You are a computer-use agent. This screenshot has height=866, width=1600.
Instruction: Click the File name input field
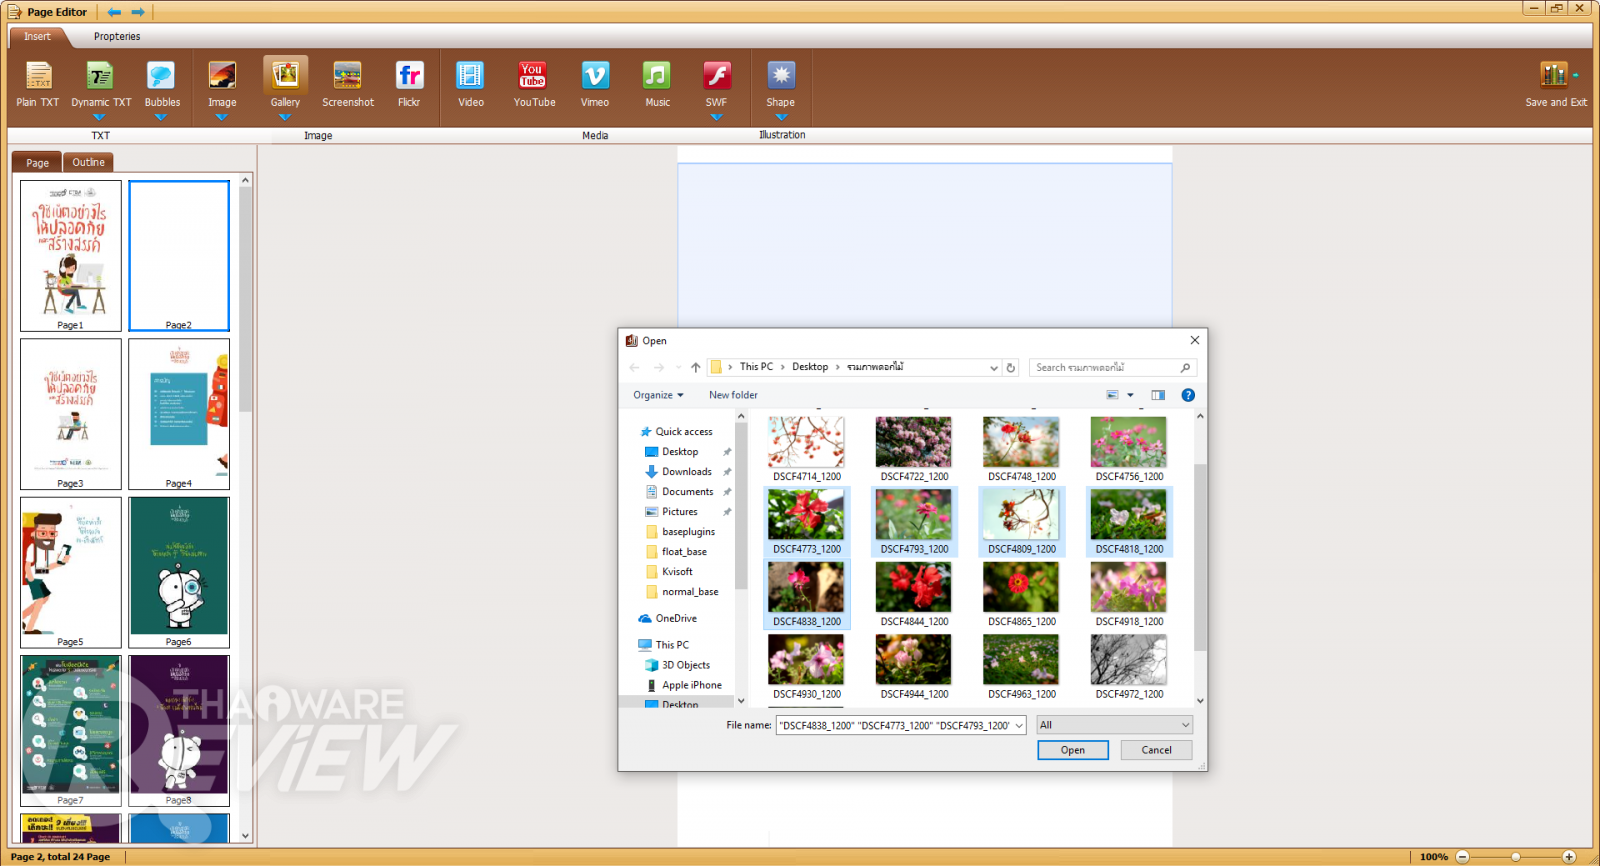(x=901, y=725)
